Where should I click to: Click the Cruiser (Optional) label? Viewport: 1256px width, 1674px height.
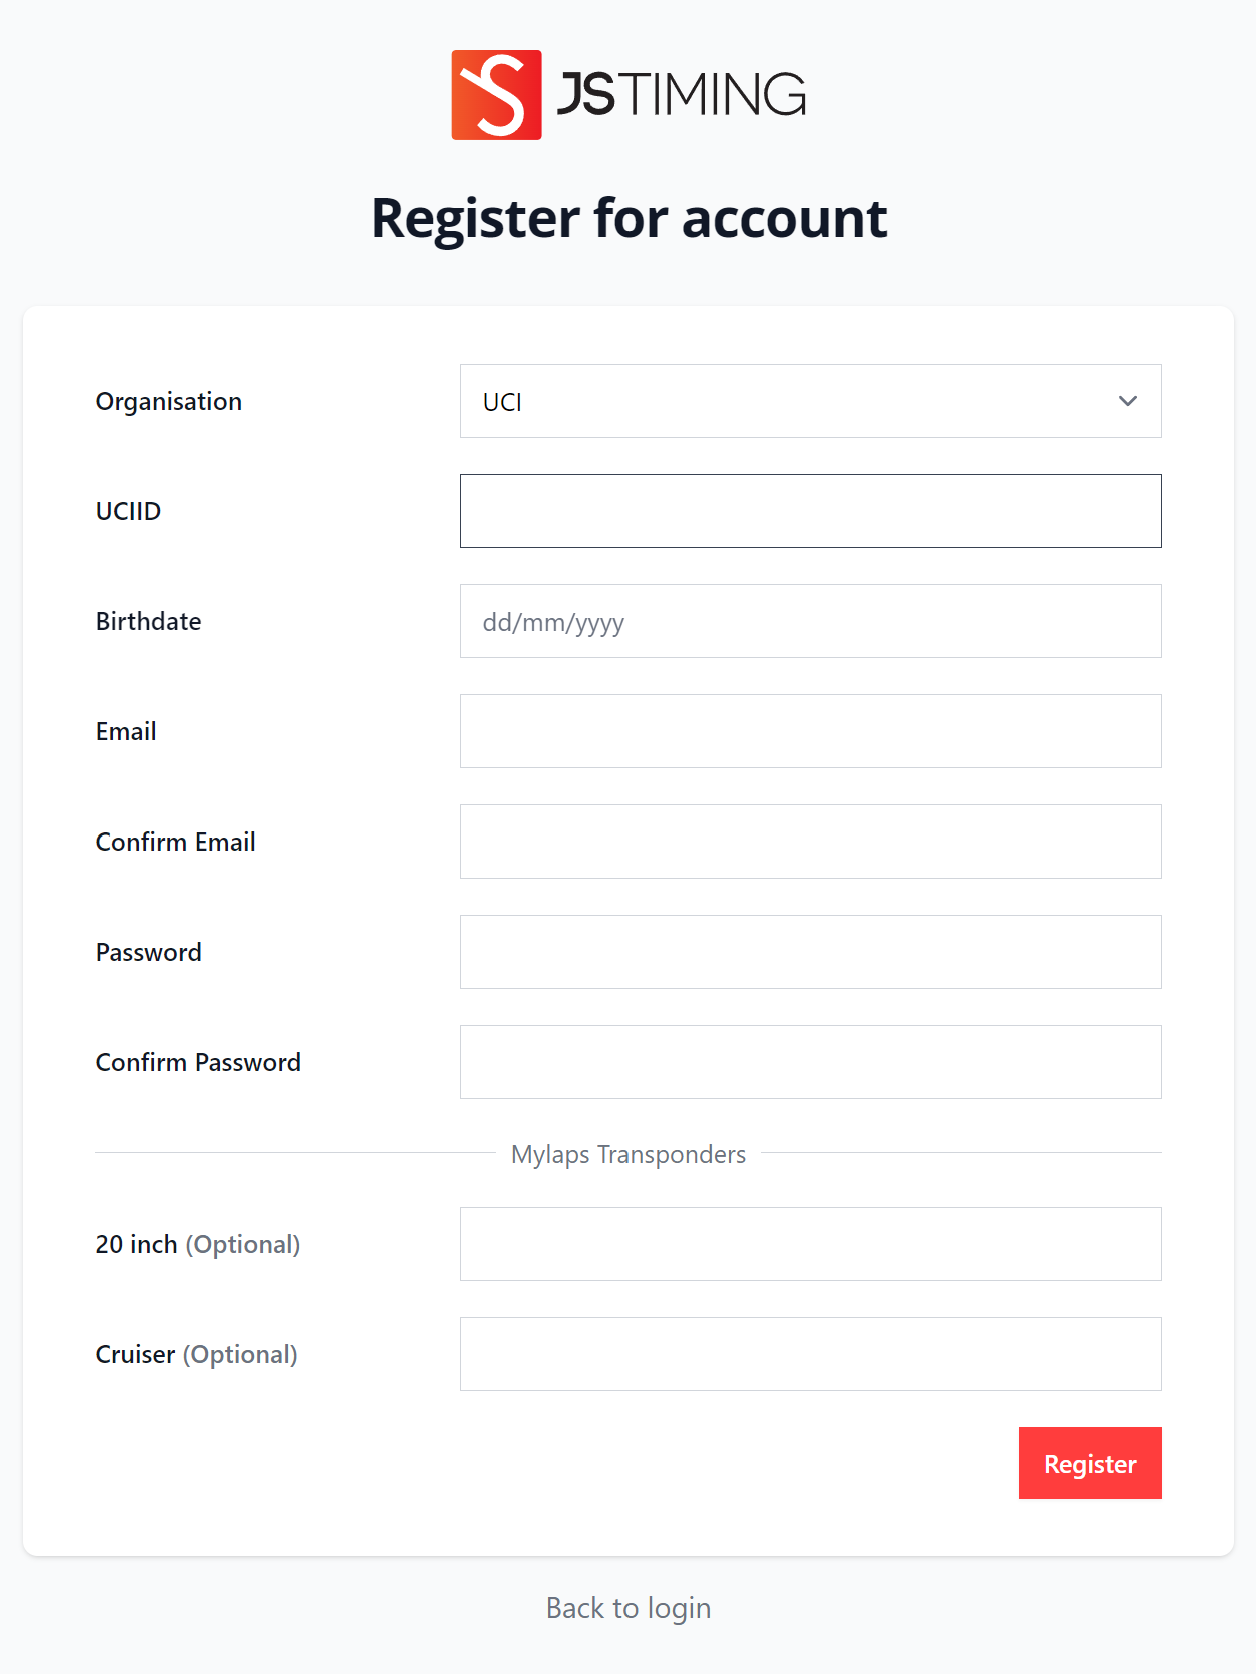point(195,1354)
